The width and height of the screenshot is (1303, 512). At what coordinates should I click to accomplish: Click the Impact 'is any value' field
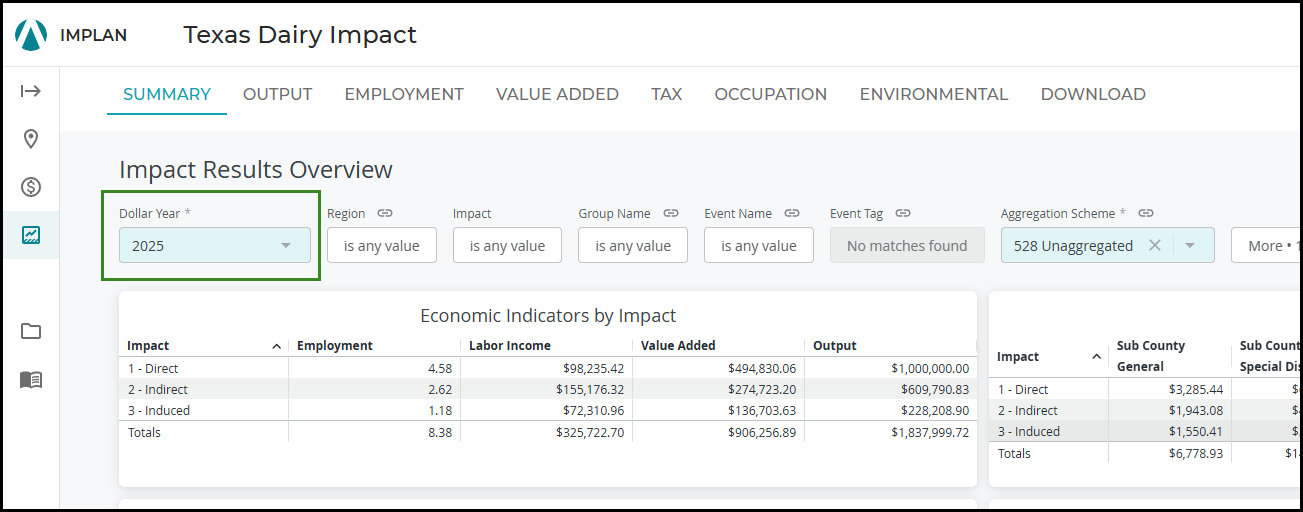point(507,245)
